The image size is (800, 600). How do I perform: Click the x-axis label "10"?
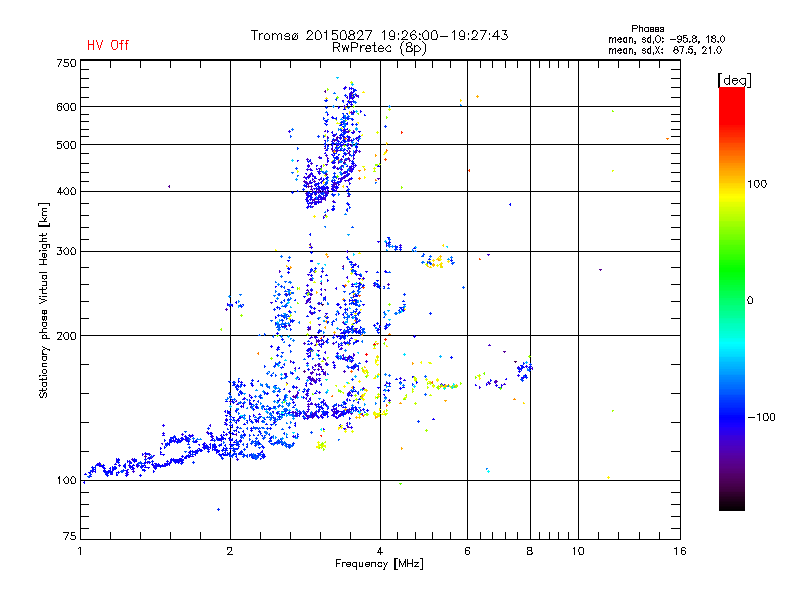point(578,551)
